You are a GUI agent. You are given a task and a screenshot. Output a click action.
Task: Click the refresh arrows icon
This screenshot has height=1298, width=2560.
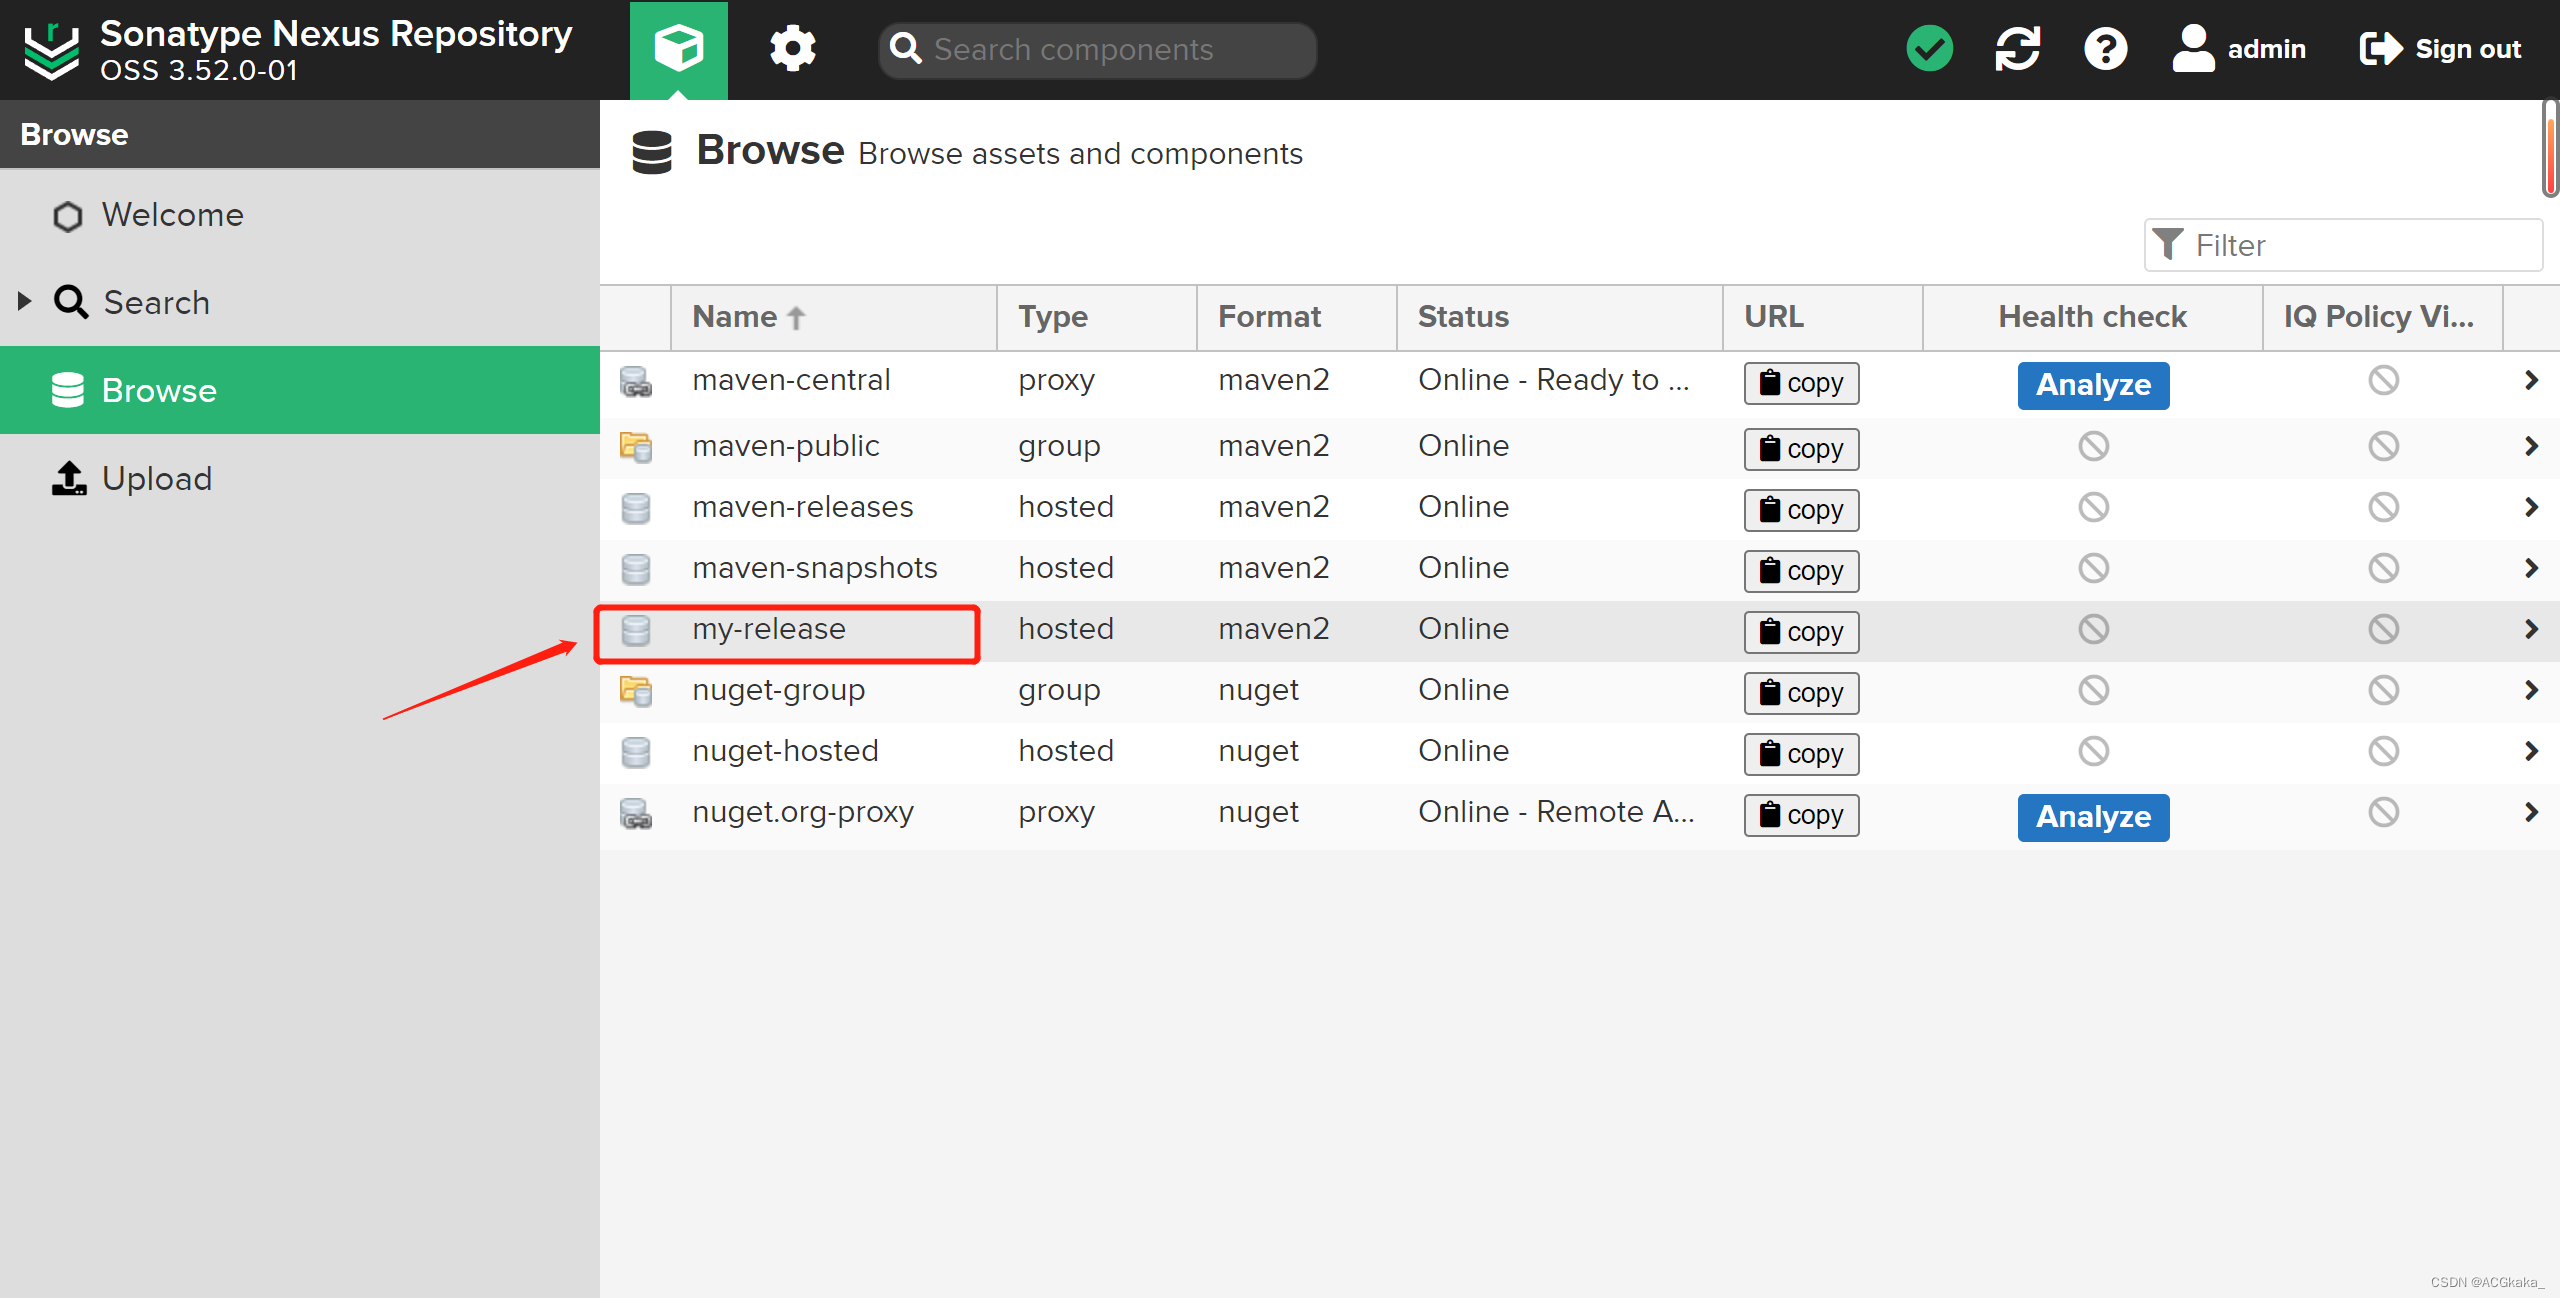(x=2017, y=49)
